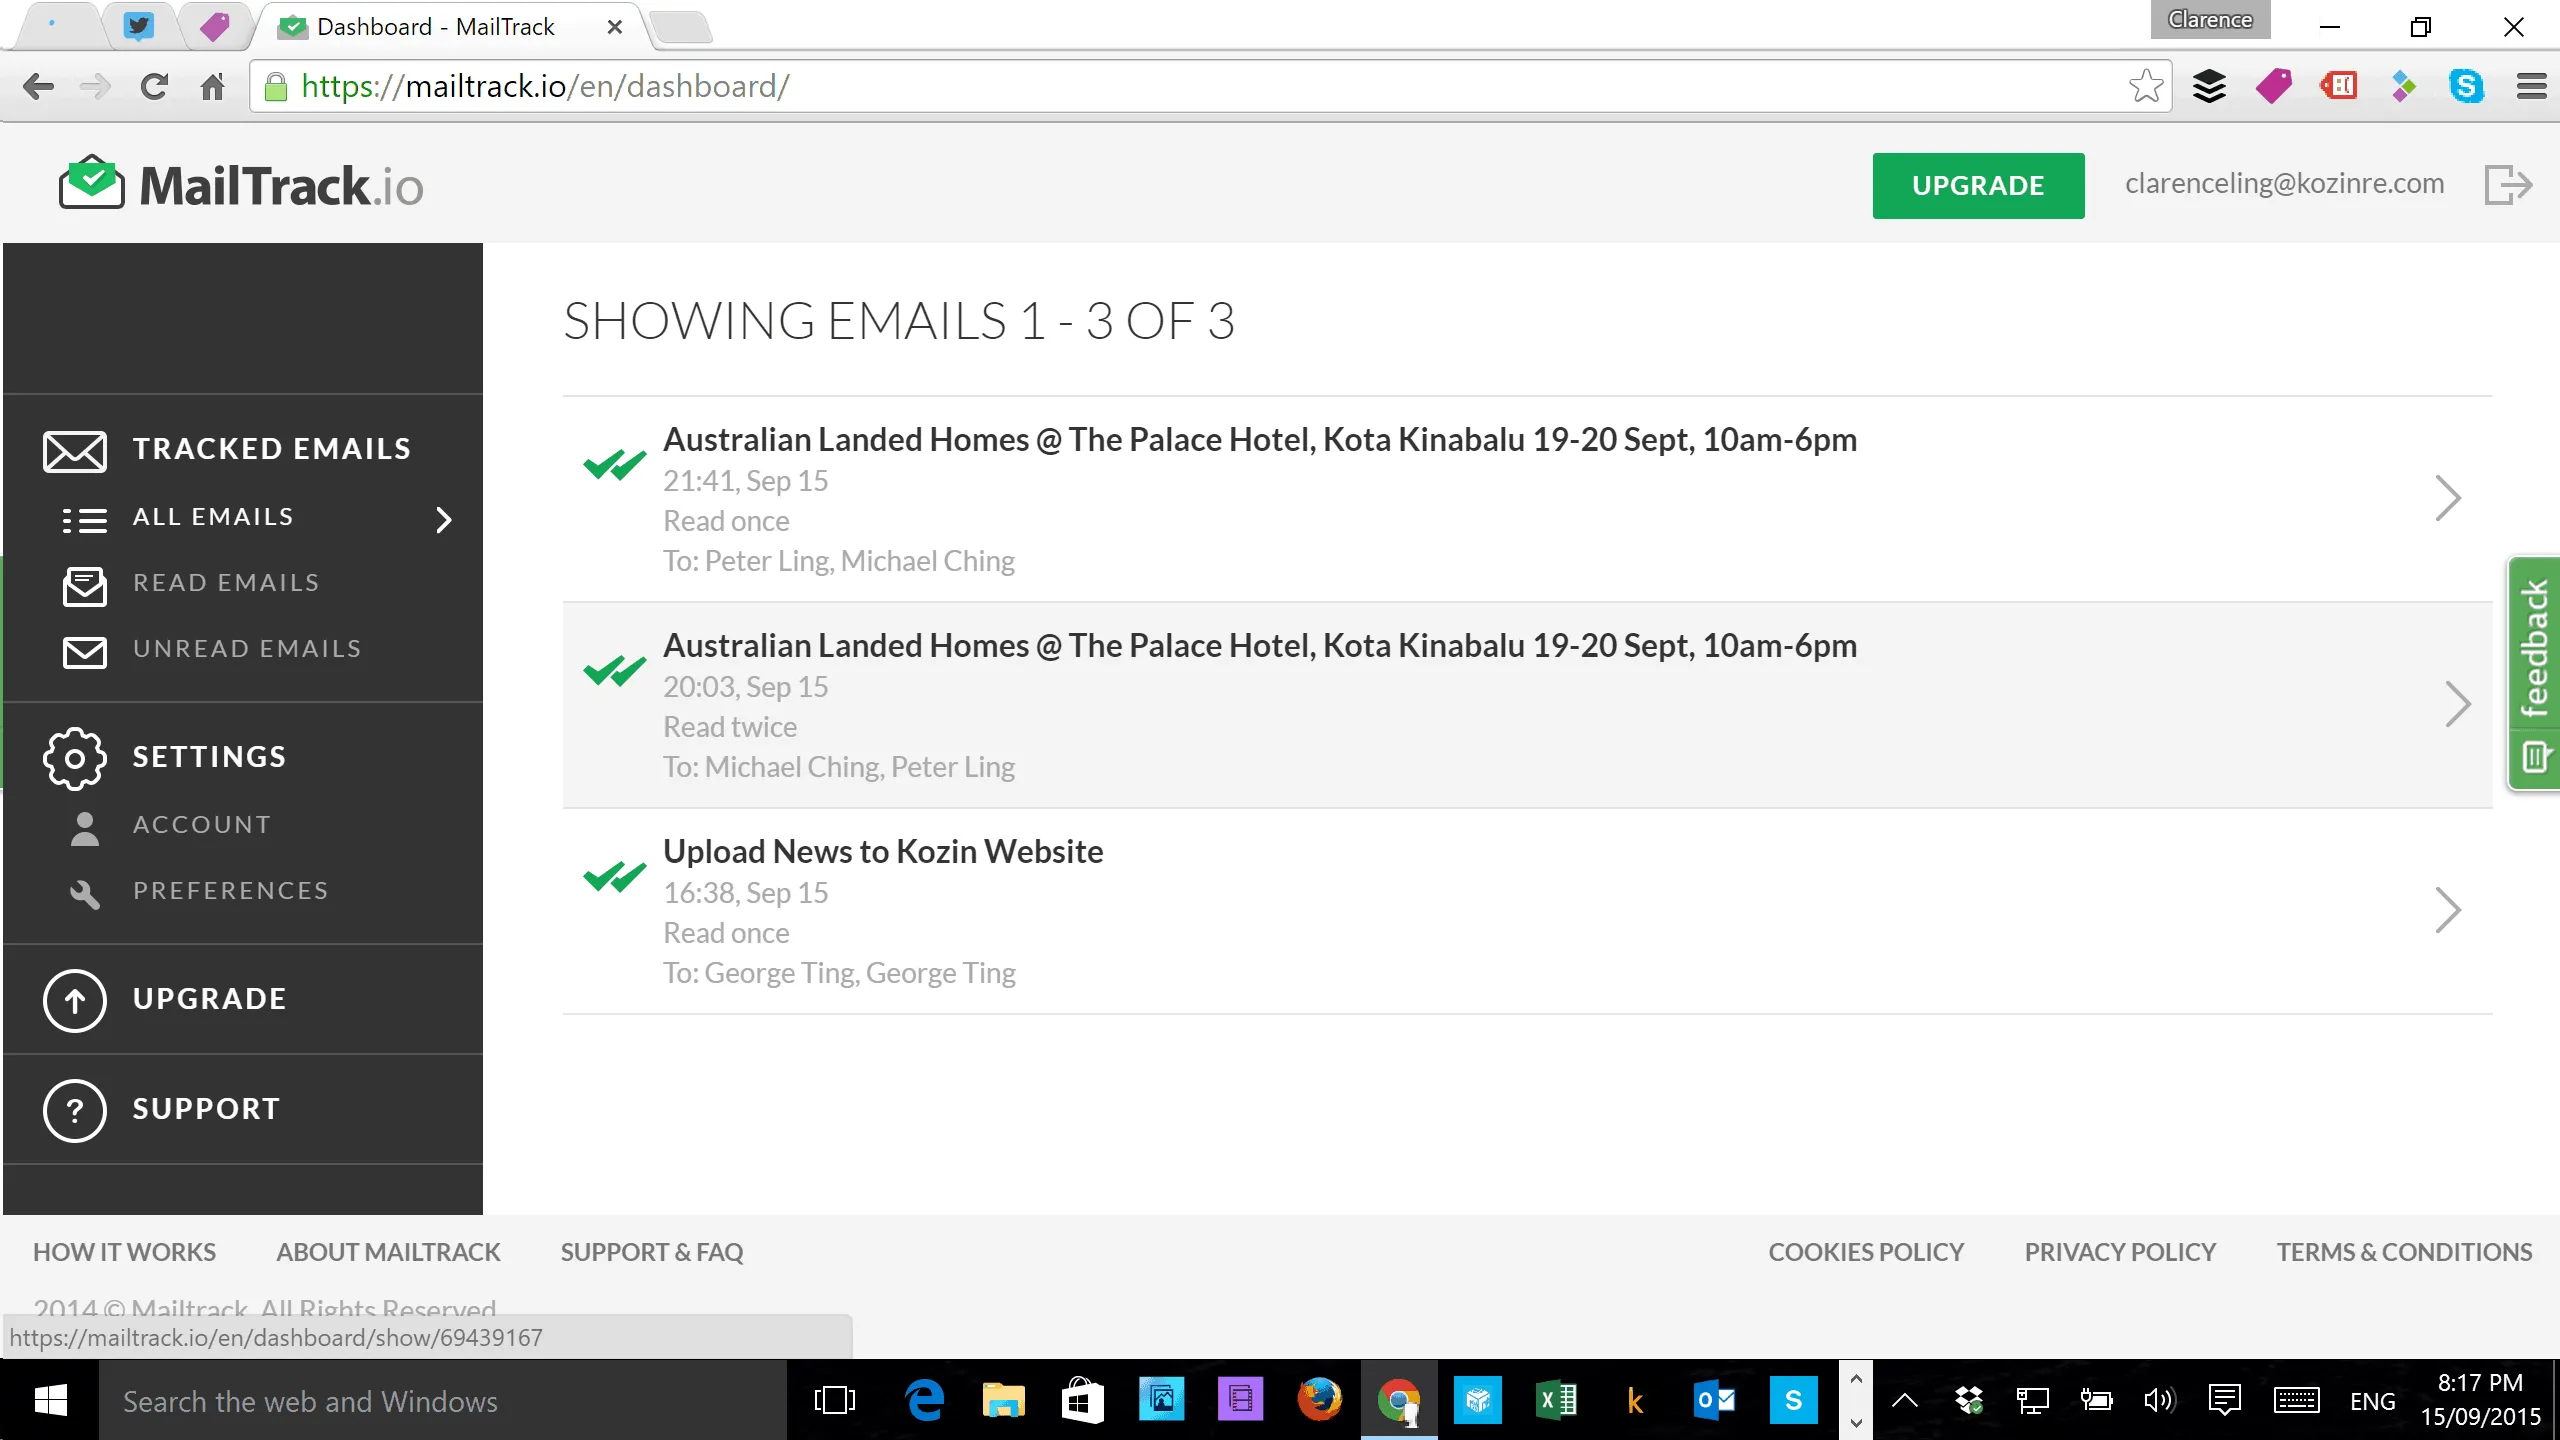Expand All Emails with the chevron arrow

(444, 520)
